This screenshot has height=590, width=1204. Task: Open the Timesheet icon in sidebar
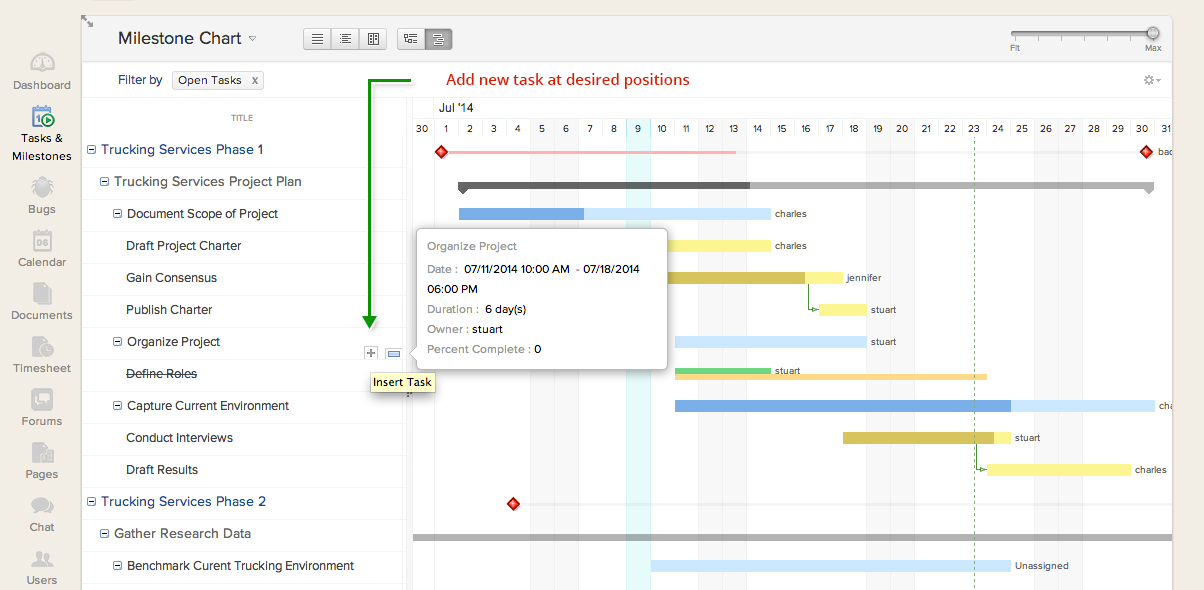[41, 354]
